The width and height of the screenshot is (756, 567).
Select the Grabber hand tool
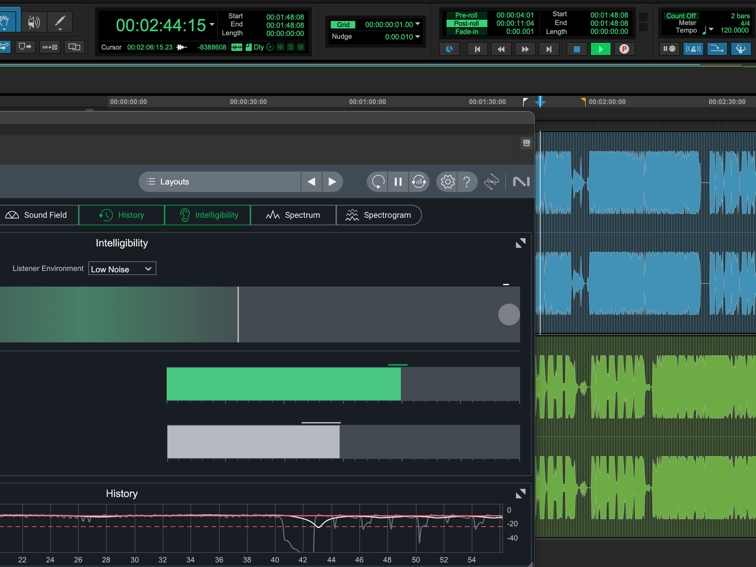point(7,21)
